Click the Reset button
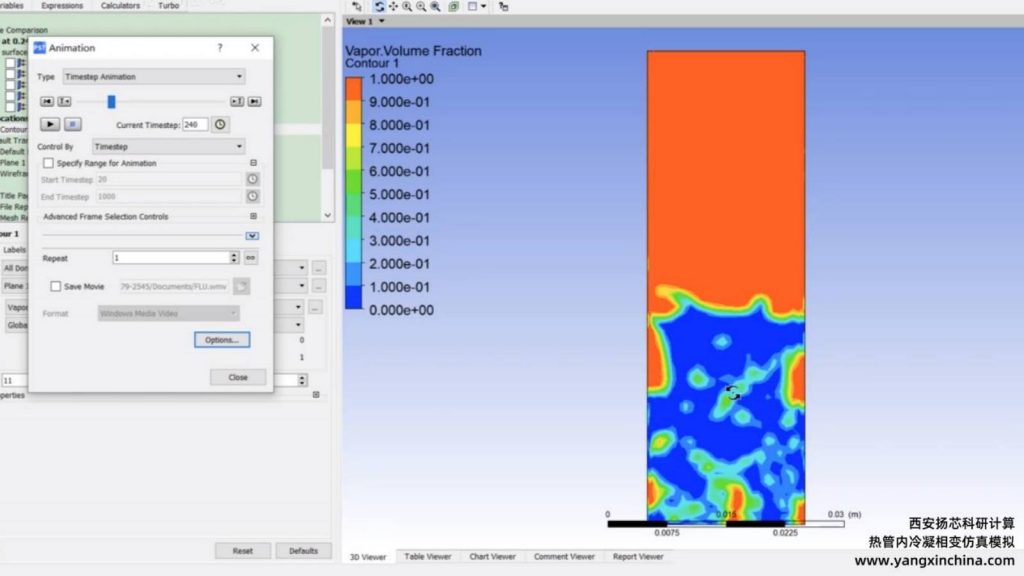 click(x=243, y=551)
